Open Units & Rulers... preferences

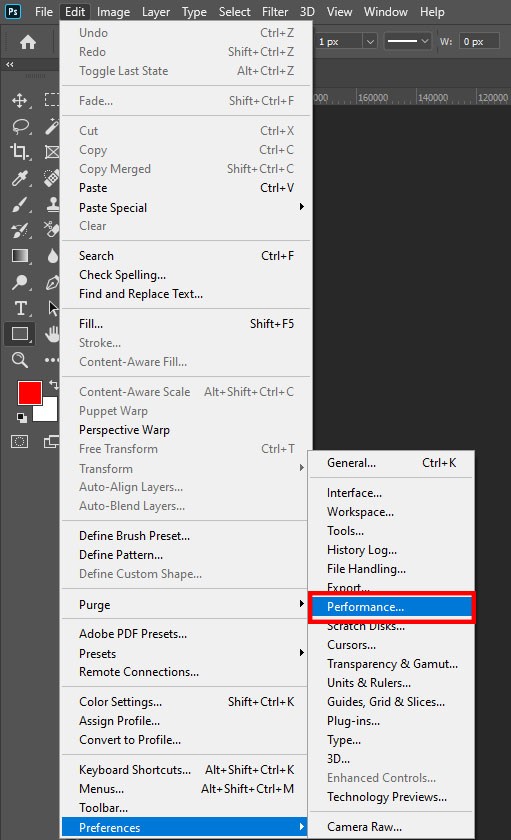(x=392, y=683)
